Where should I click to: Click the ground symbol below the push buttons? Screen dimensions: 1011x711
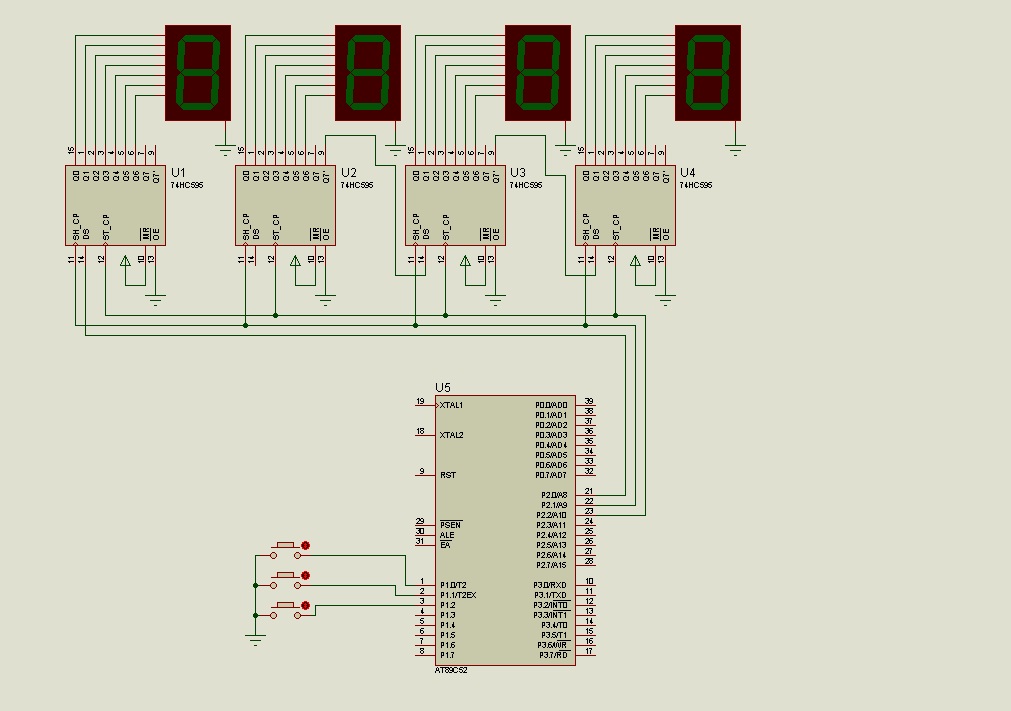(255, 640)
